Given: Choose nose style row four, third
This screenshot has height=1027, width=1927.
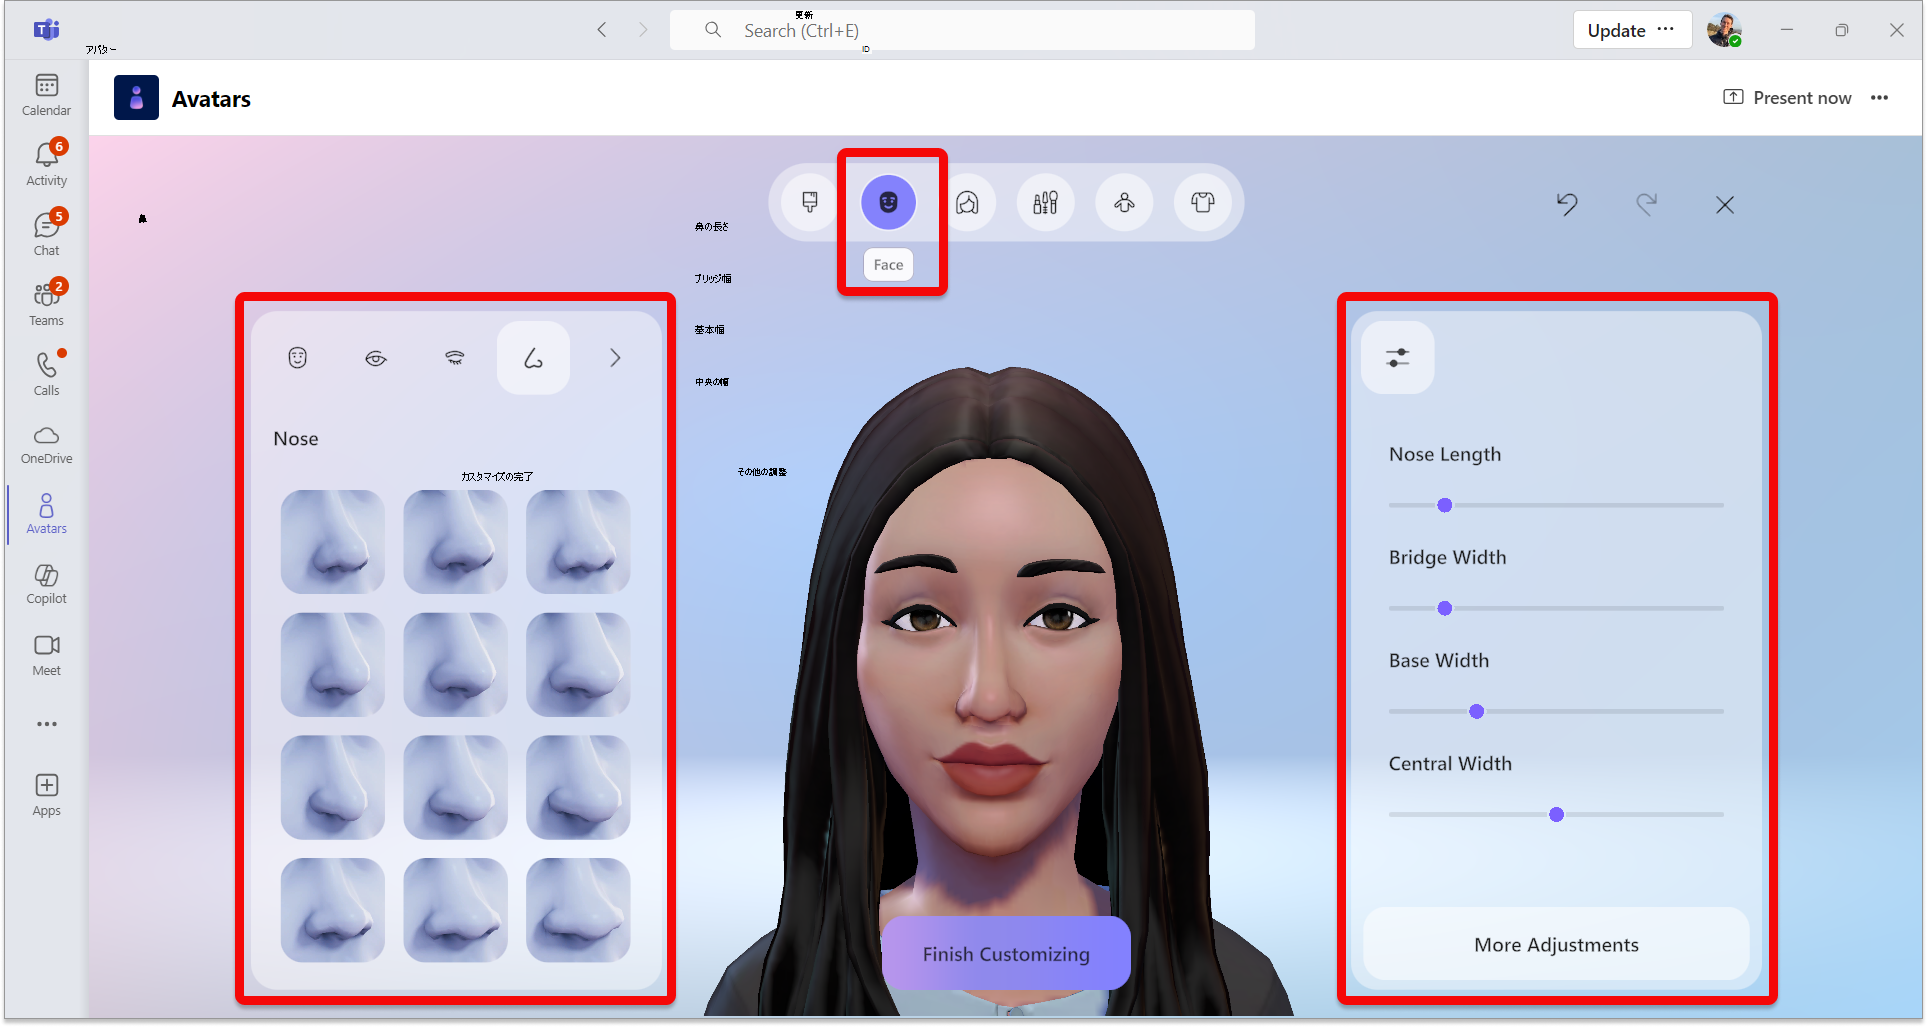Looking at the screenshot, I should [x=578, y=910].
